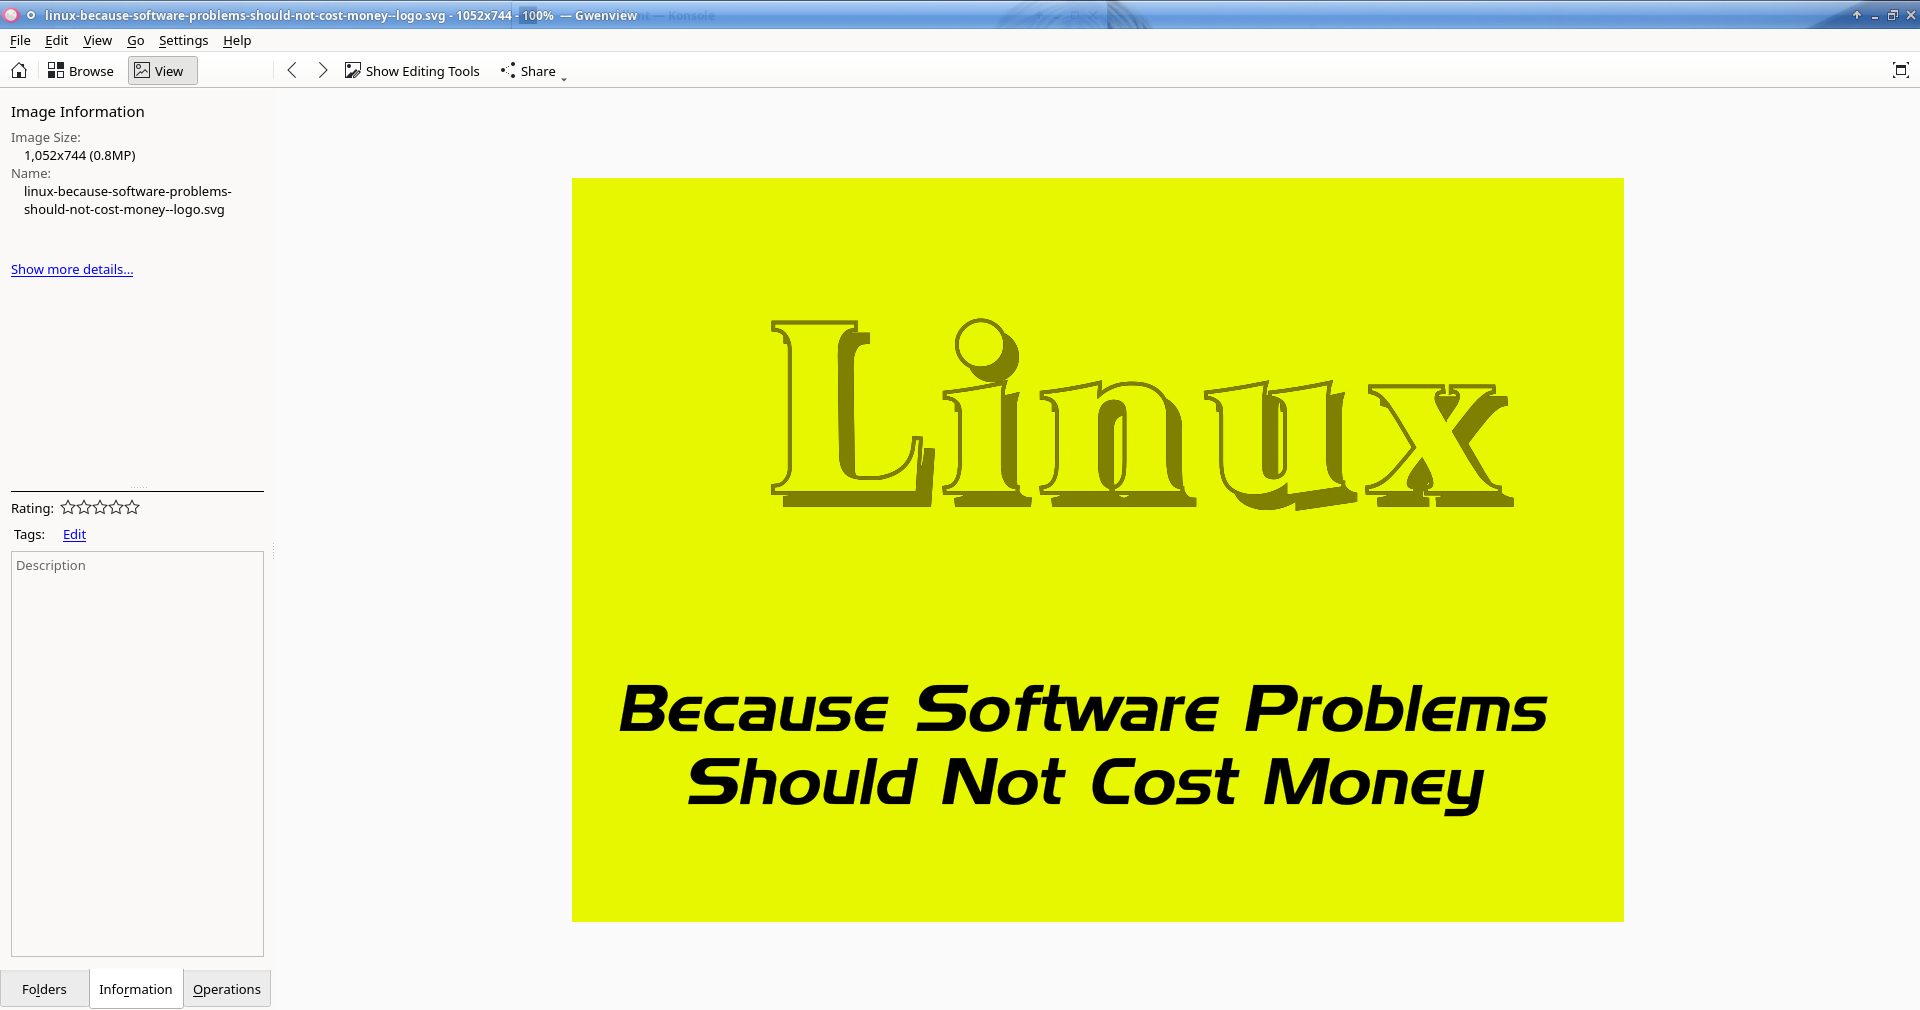
Task: Edit the tags link
Action: click(x=74, y=535)
